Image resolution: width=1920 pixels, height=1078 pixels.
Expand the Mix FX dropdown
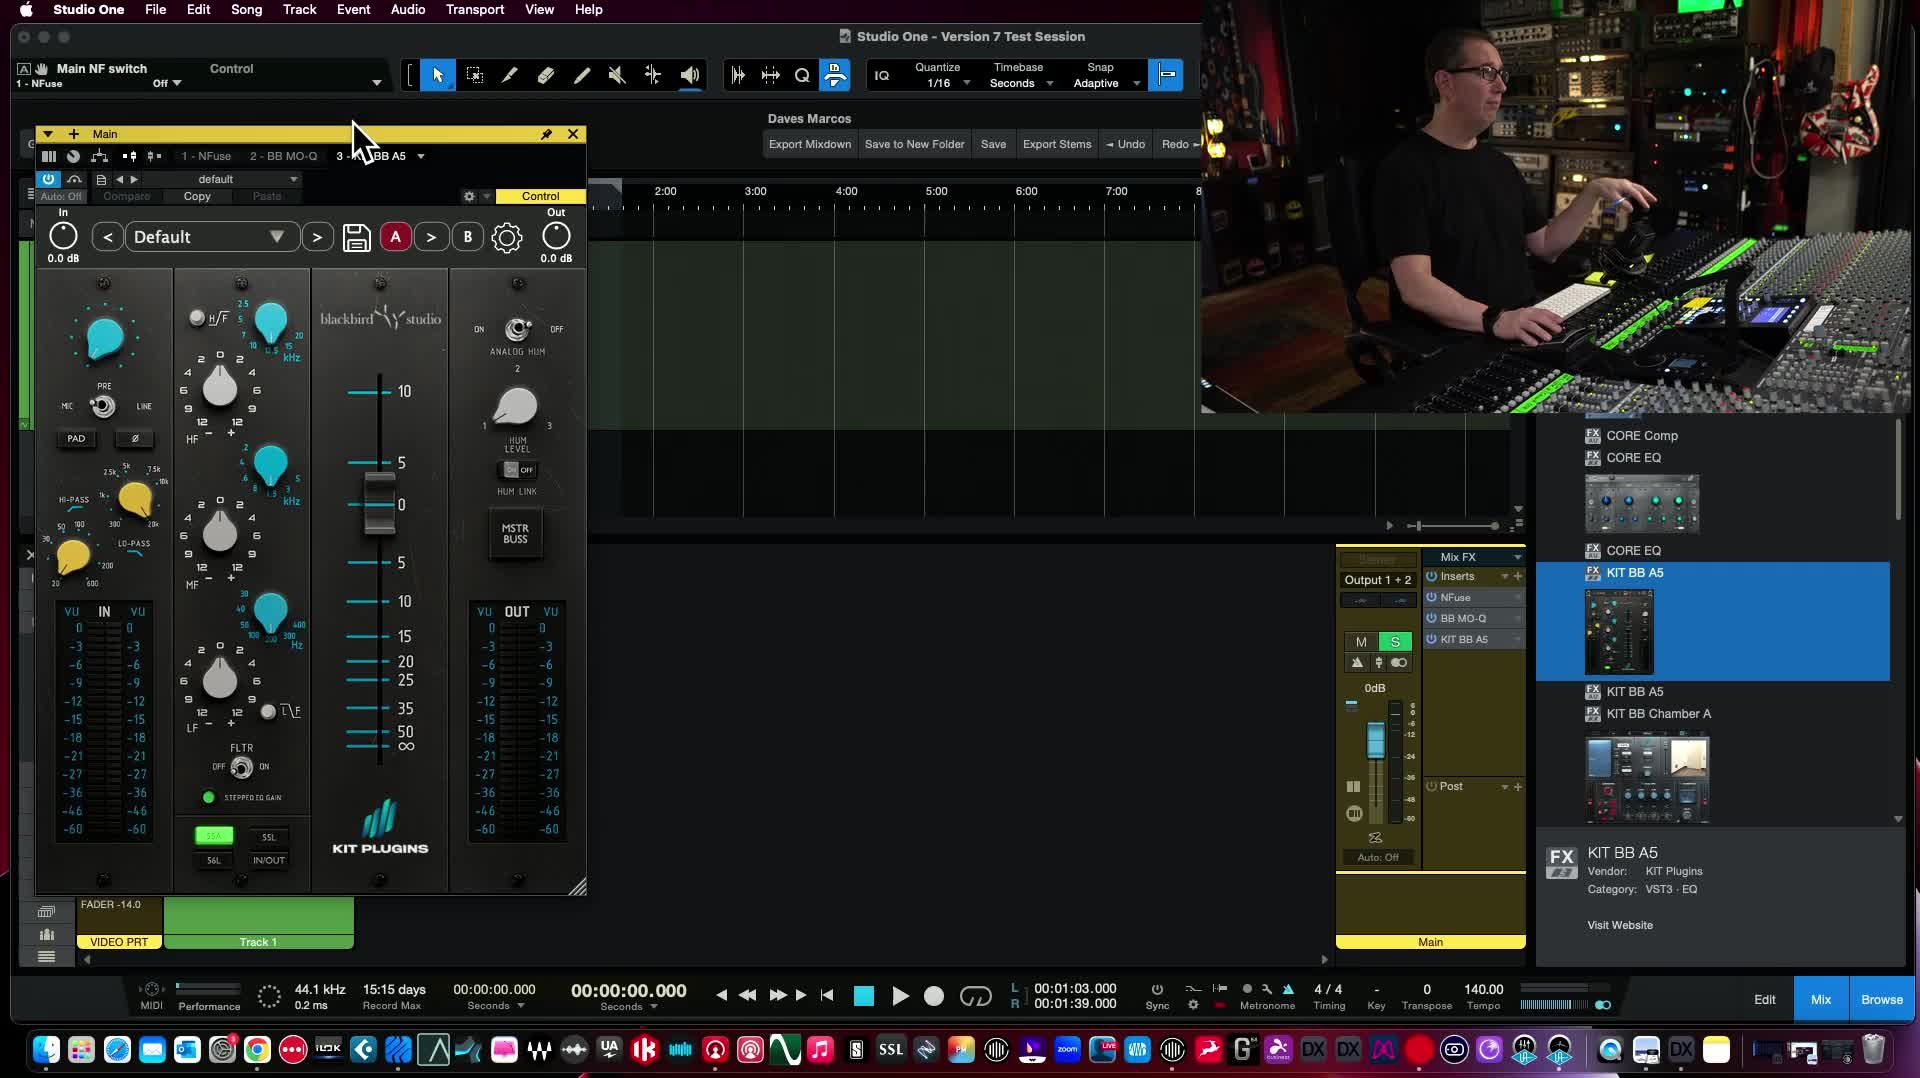pos(1518,557)
